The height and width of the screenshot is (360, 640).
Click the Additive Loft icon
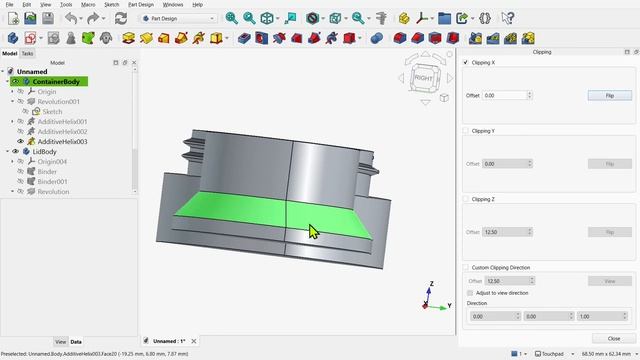(164, 38)
